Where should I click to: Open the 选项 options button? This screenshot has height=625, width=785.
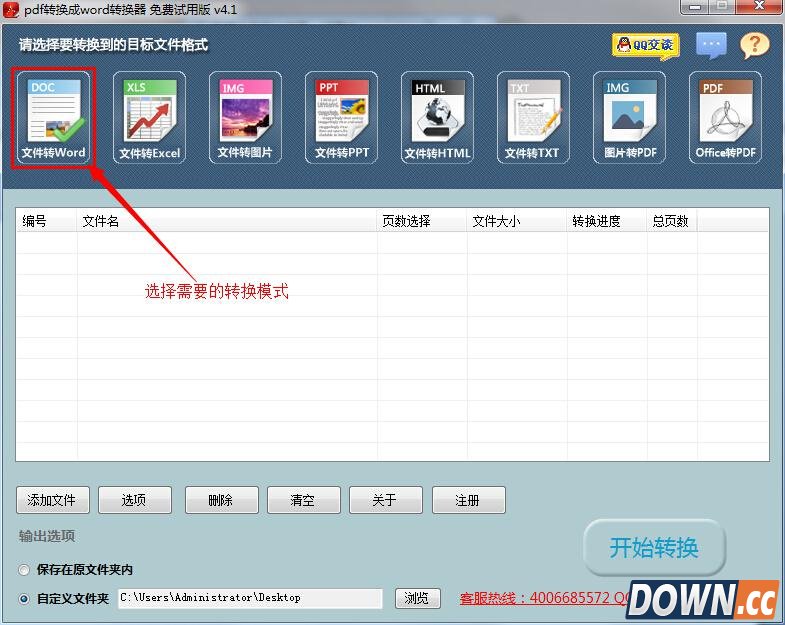(135, 500)
